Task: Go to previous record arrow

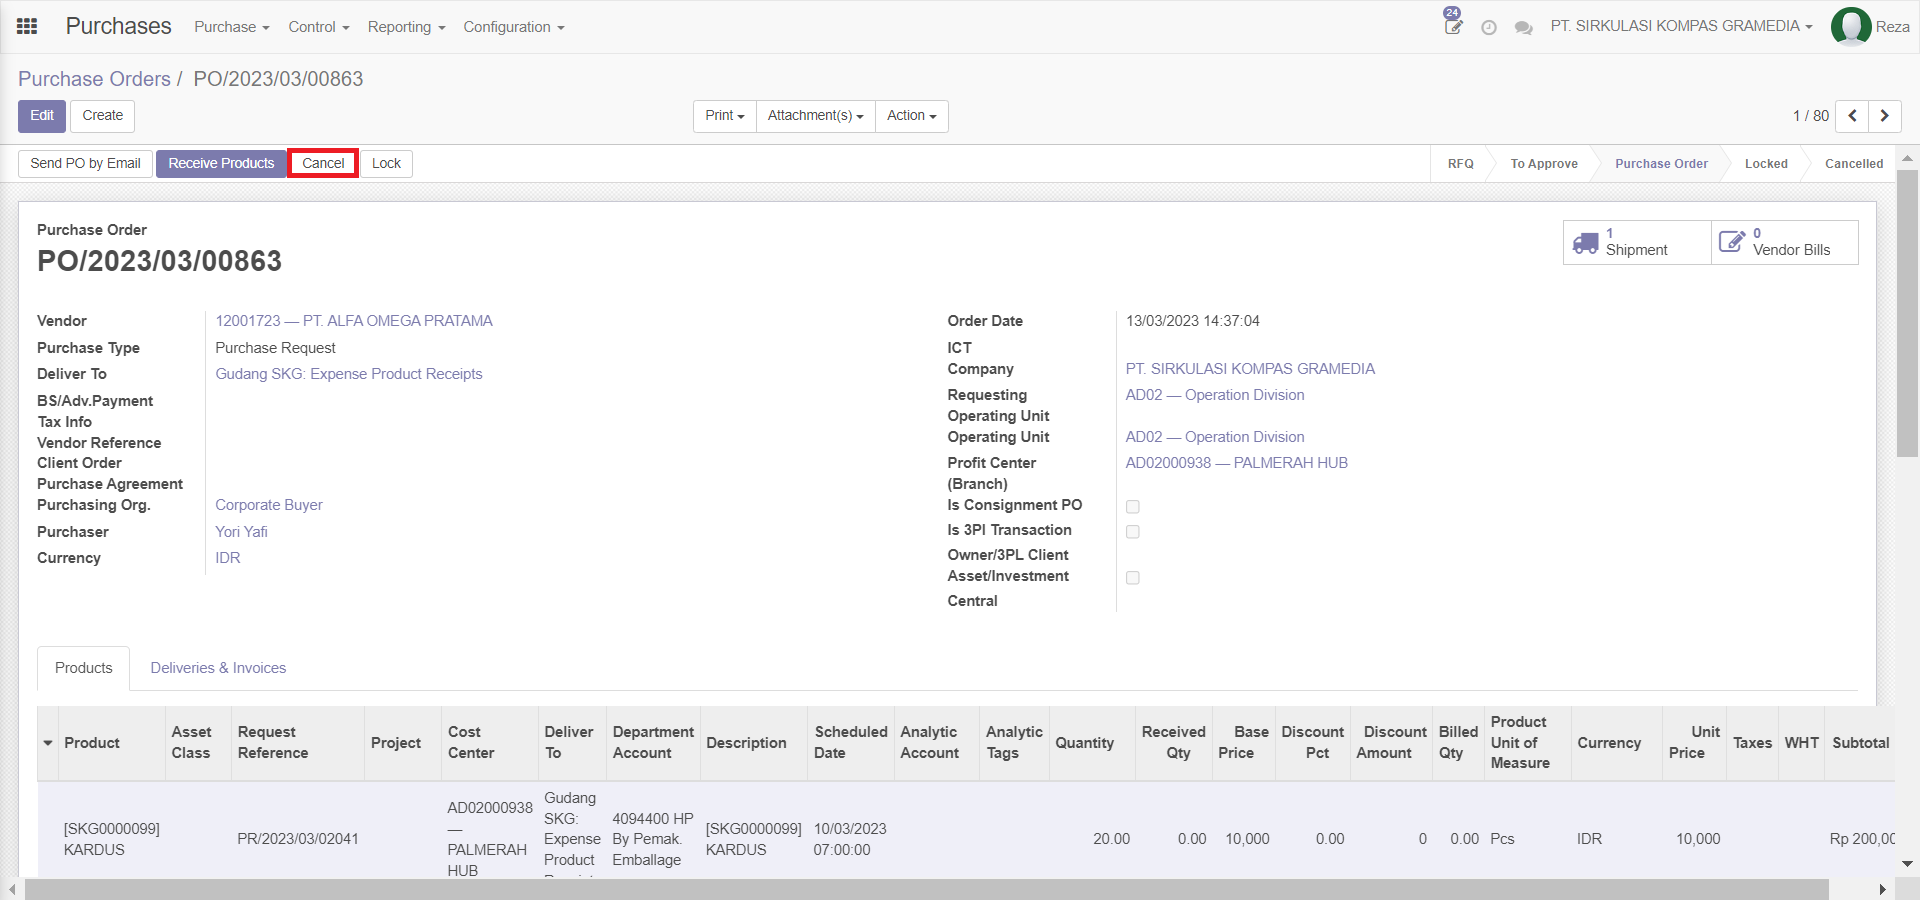Action: pos(1852,116)
